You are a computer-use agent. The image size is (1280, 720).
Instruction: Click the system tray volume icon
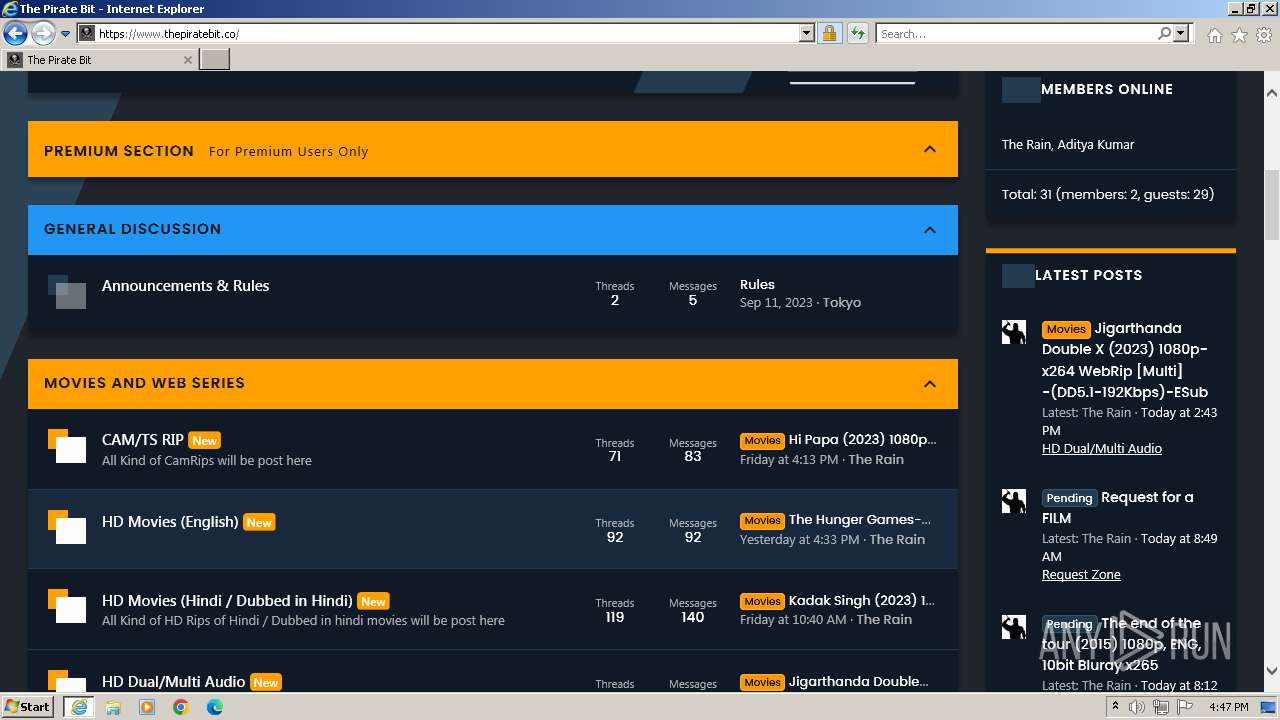pos(1137,707)
